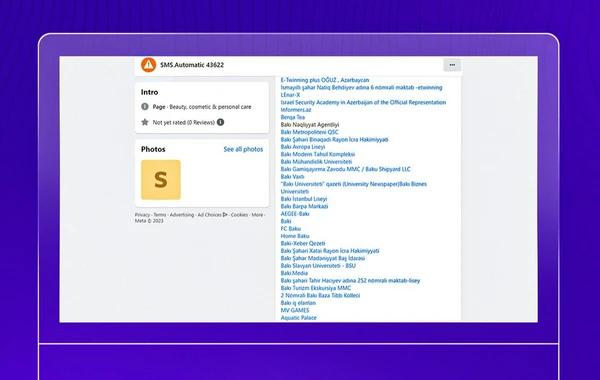
Task: Expand the More footer menu
Action: pos(257,215)
